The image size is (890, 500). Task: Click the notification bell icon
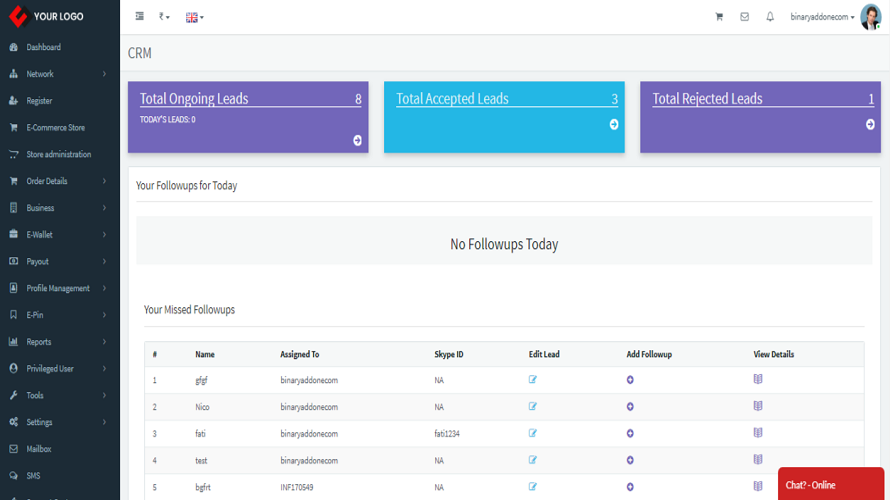pos(770,17)
